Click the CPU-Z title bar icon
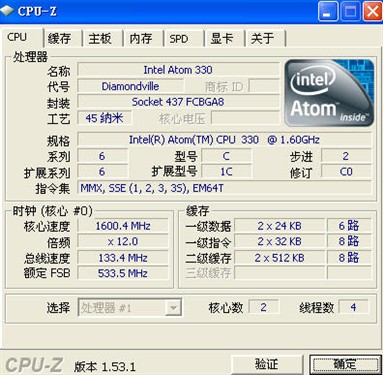Viewport: 383px width, 375px height. coord(7,11)
